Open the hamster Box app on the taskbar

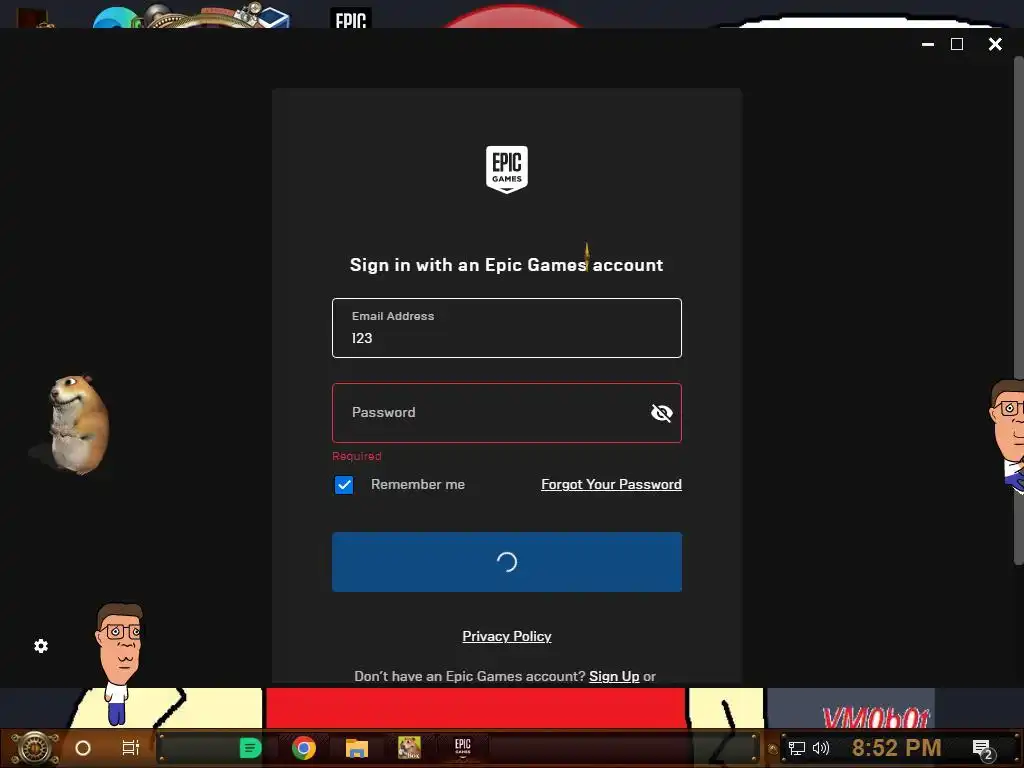[409, 748]
